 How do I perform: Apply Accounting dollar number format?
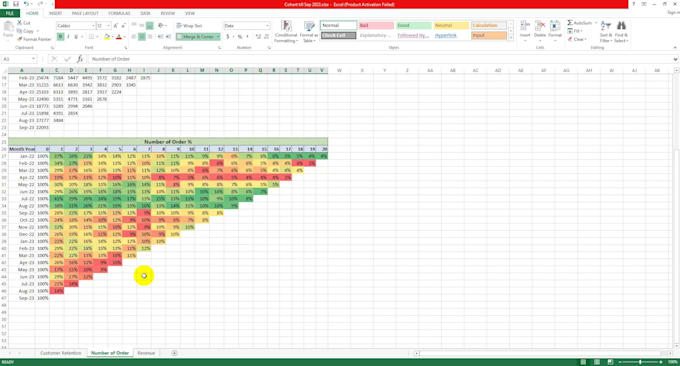[x=228, y=37]
